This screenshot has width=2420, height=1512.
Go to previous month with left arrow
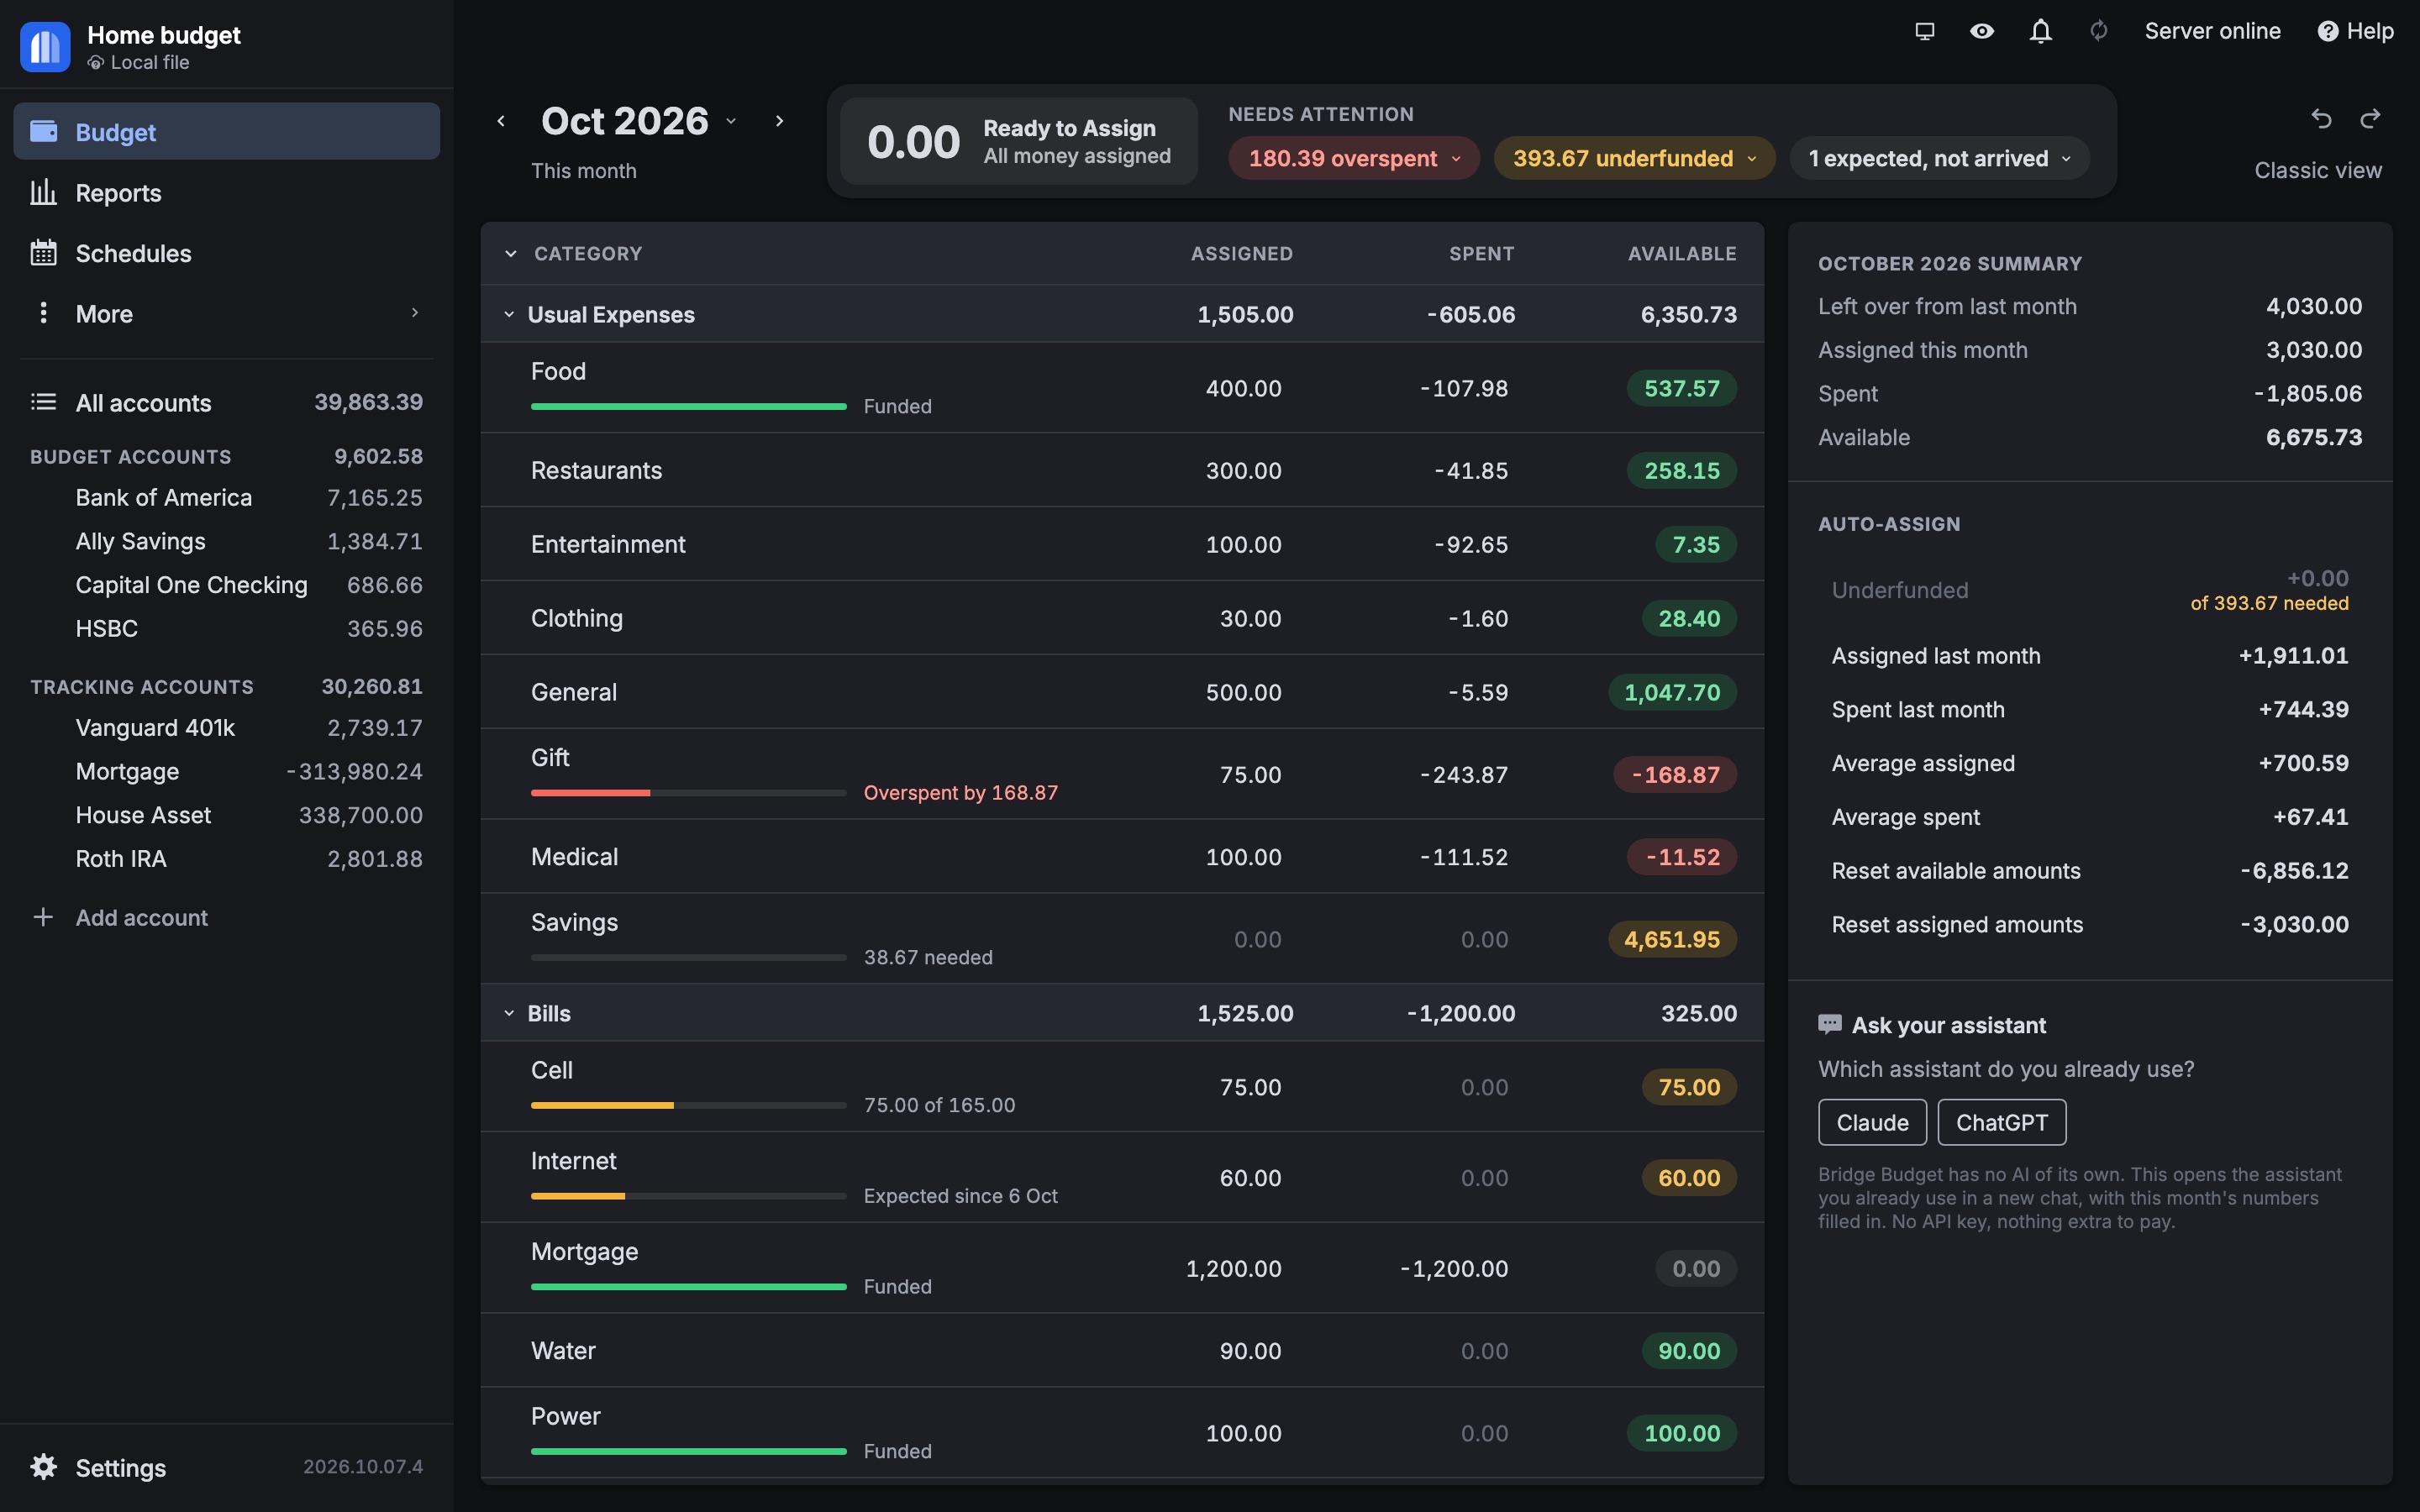pos(501,121)
